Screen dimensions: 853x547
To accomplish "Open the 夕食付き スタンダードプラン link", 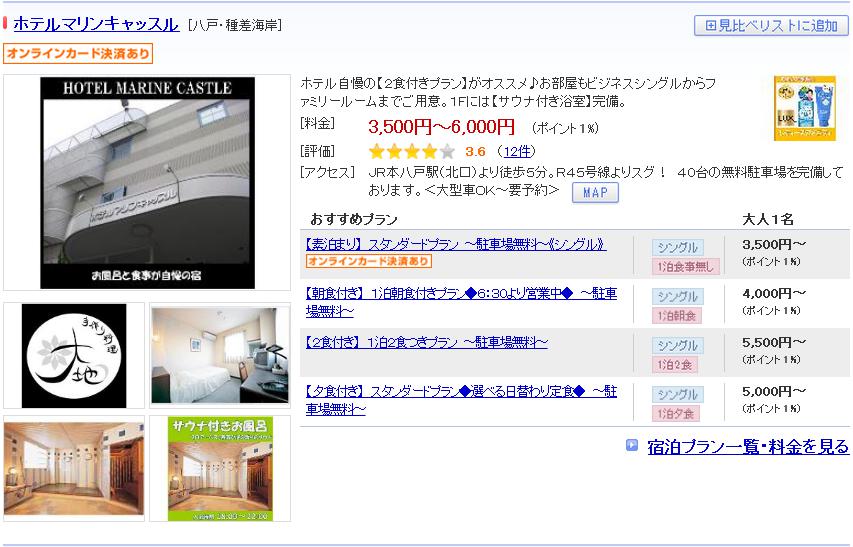I will coord(461,400).
